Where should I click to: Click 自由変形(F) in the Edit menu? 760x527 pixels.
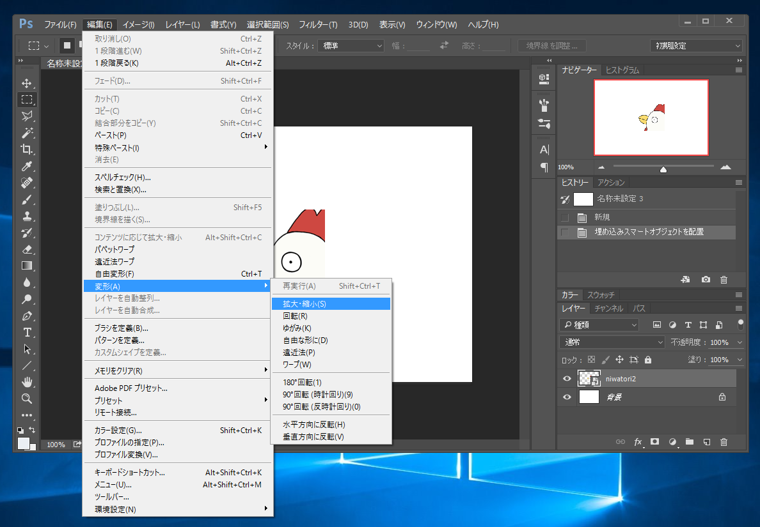(114, 273)
